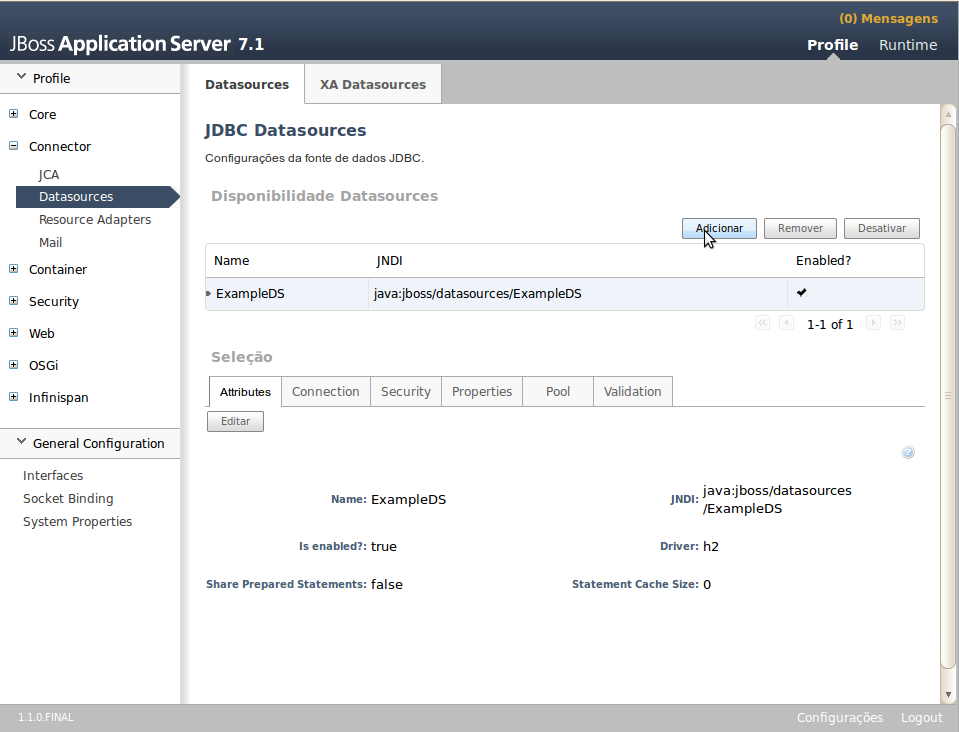Screen dimensions: 959x732
Task: Click the Share Prepared Statements value false
Action: coord(387,584)
